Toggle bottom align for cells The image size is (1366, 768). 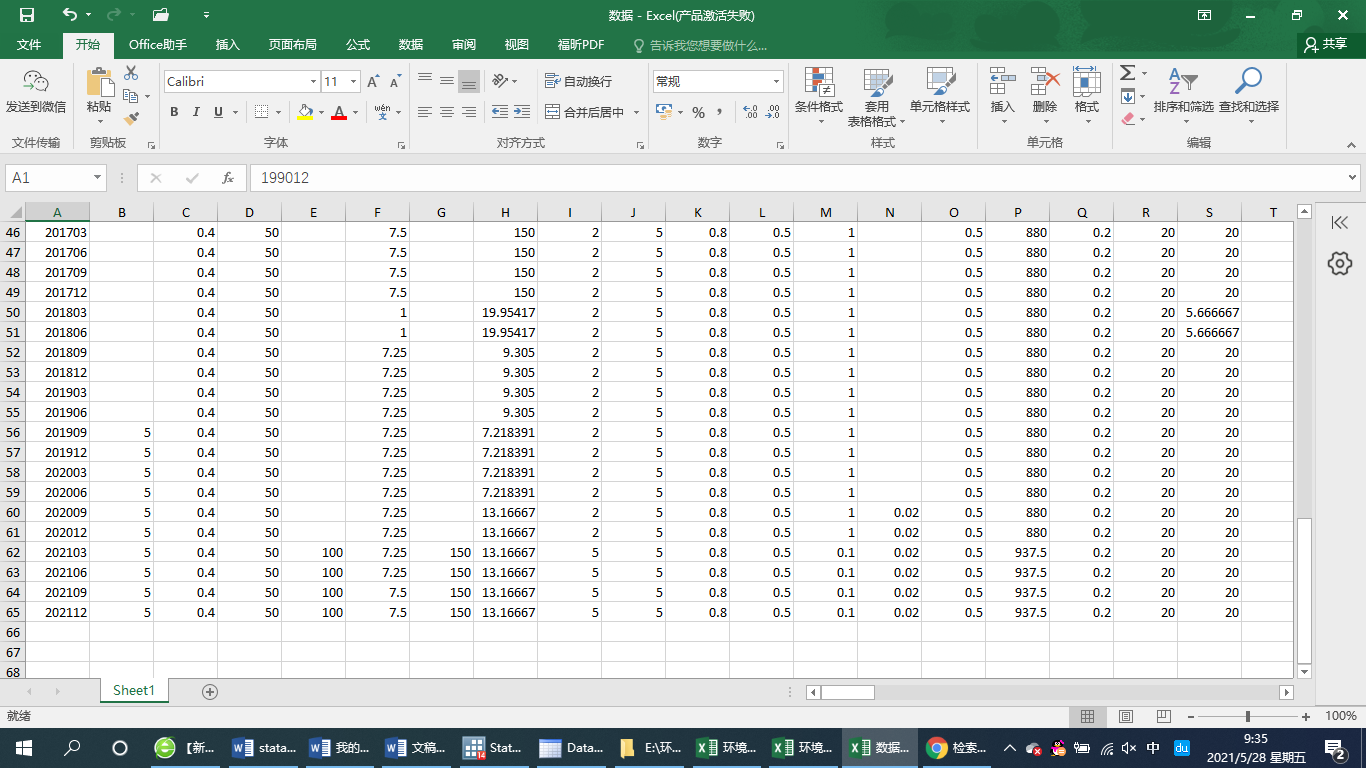[x=469, y=81]
